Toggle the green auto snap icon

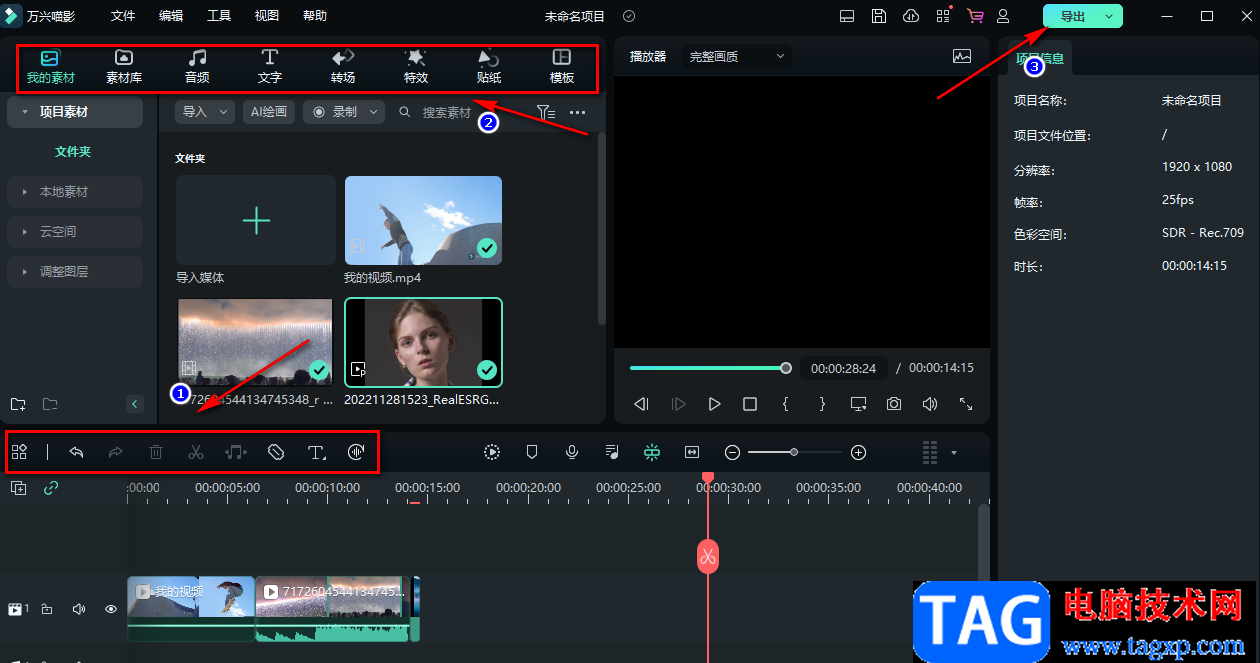pos(652,452)
